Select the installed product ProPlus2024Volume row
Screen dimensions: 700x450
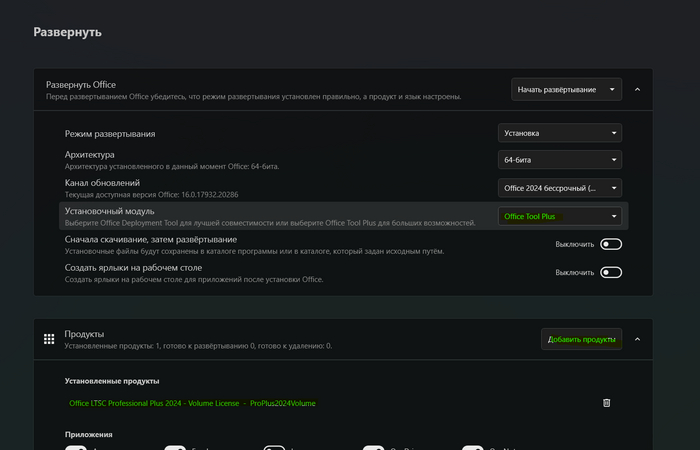point(192,403)
